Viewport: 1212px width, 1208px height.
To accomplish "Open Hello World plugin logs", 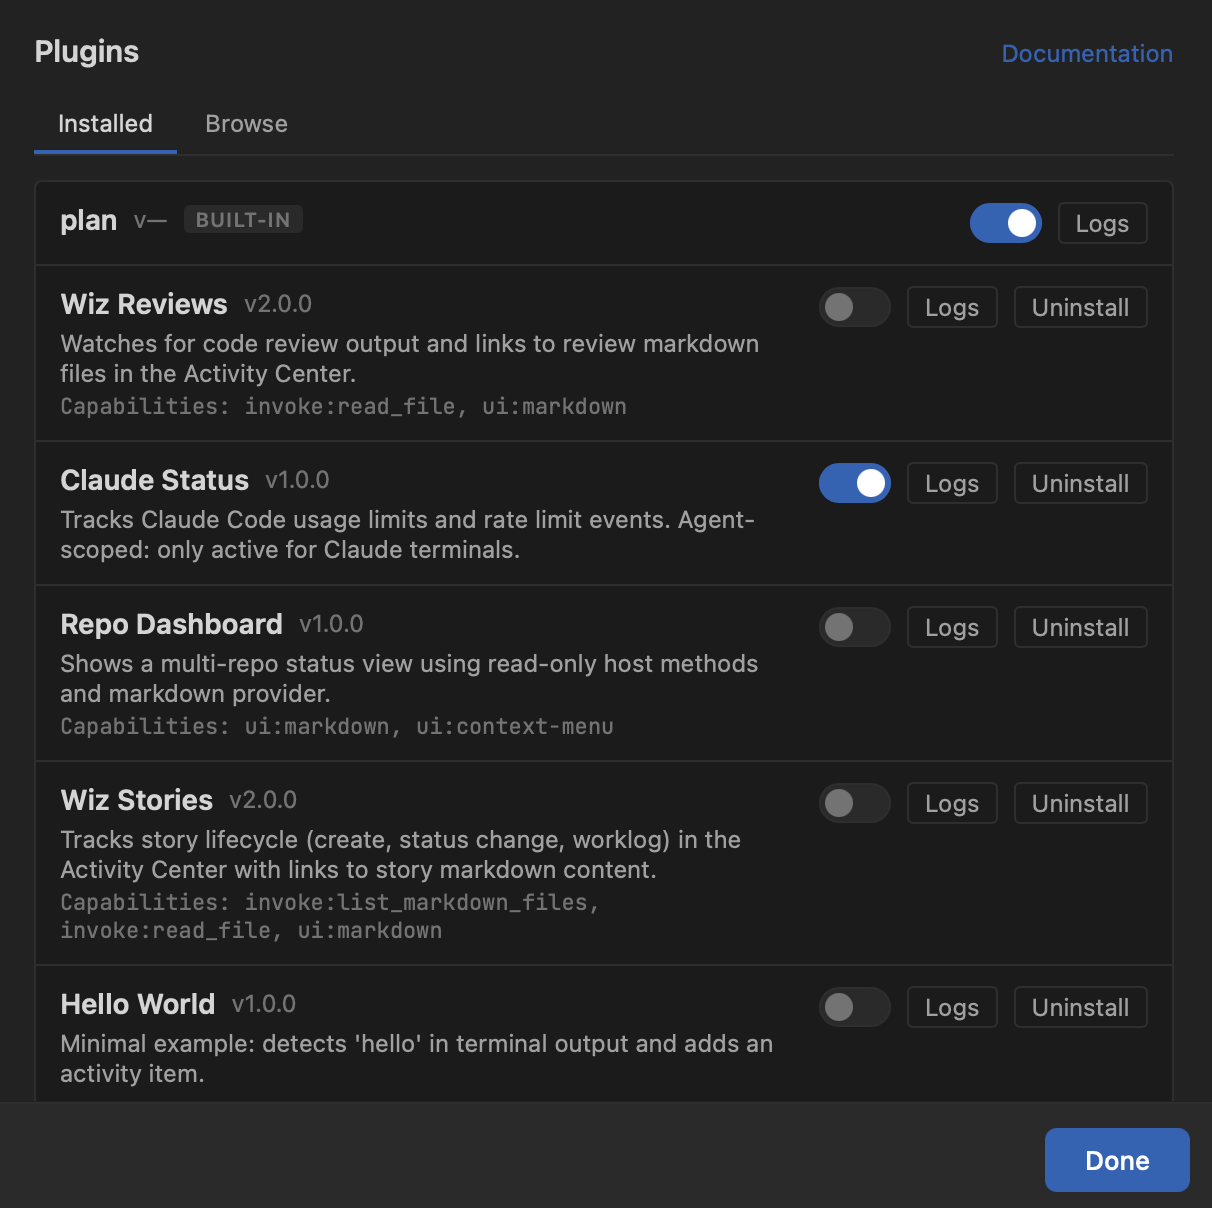I will point(951,1007).
